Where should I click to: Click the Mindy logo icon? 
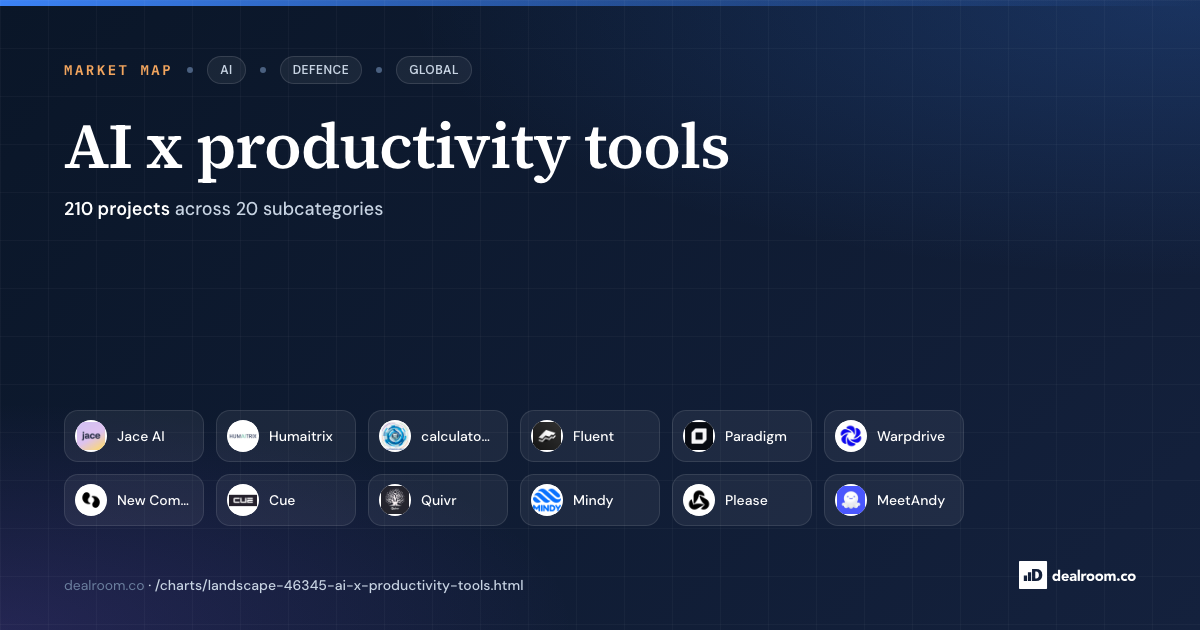[547, 500]
